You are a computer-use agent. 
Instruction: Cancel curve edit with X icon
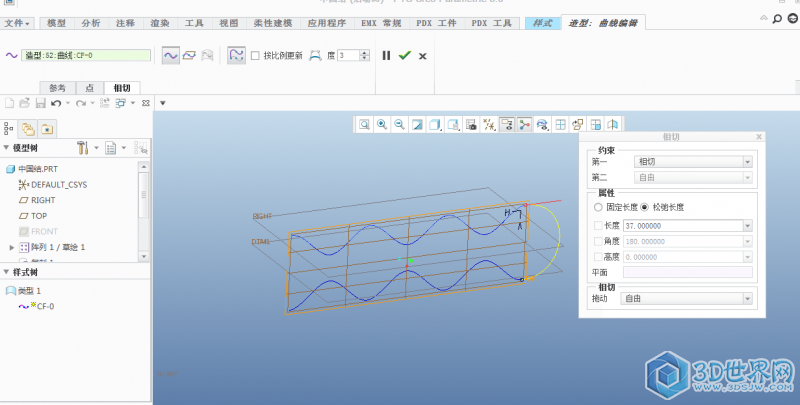[422, 56]
